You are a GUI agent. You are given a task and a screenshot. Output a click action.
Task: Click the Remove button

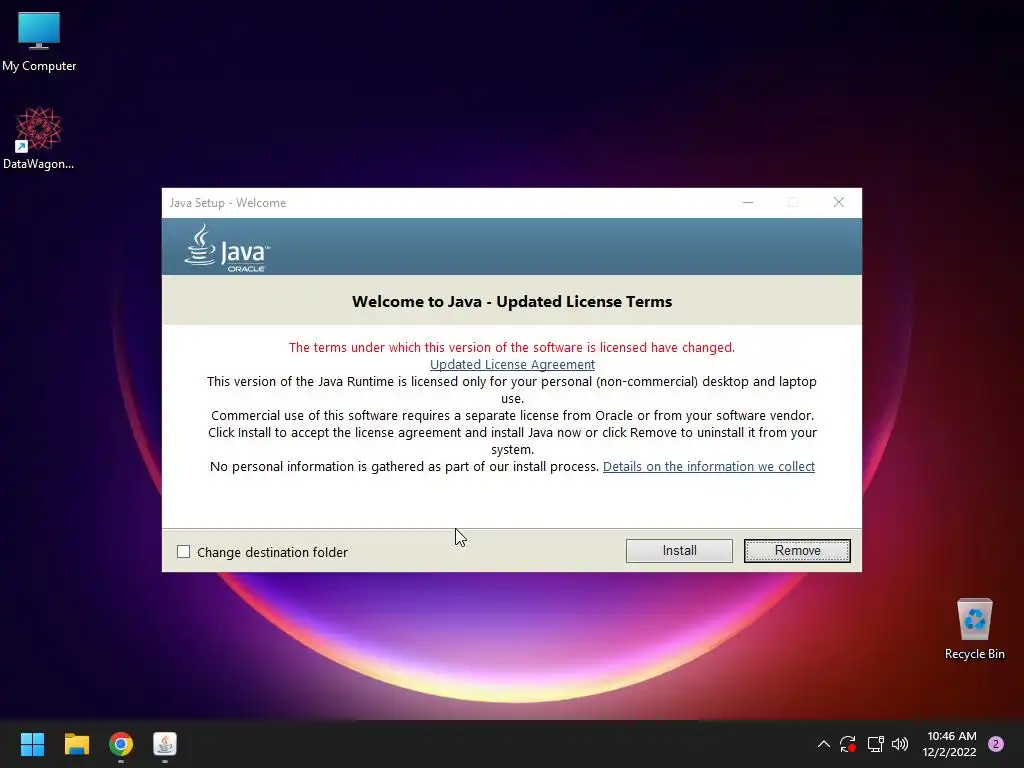coord(797,551)
